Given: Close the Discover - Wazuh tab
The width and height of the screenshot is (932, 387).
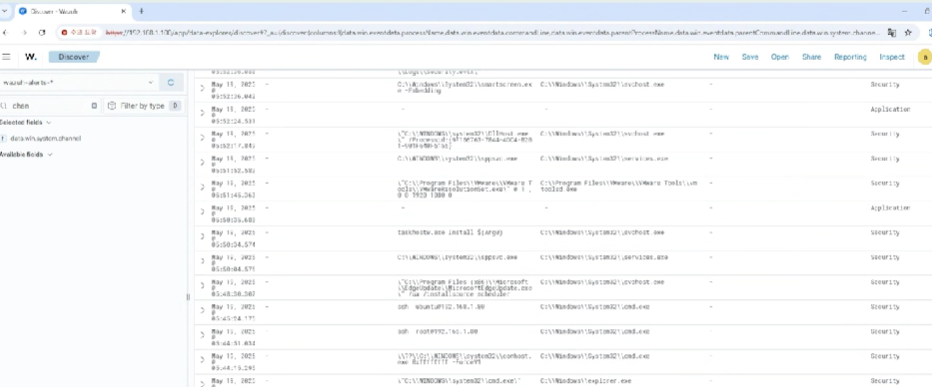Looking at the screenshot, I should [123, 11].
